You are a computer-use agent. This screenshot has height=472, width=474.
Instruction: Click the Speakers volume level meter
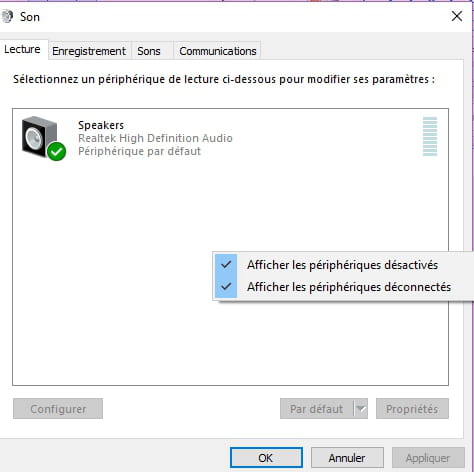(x=430, y=136)
